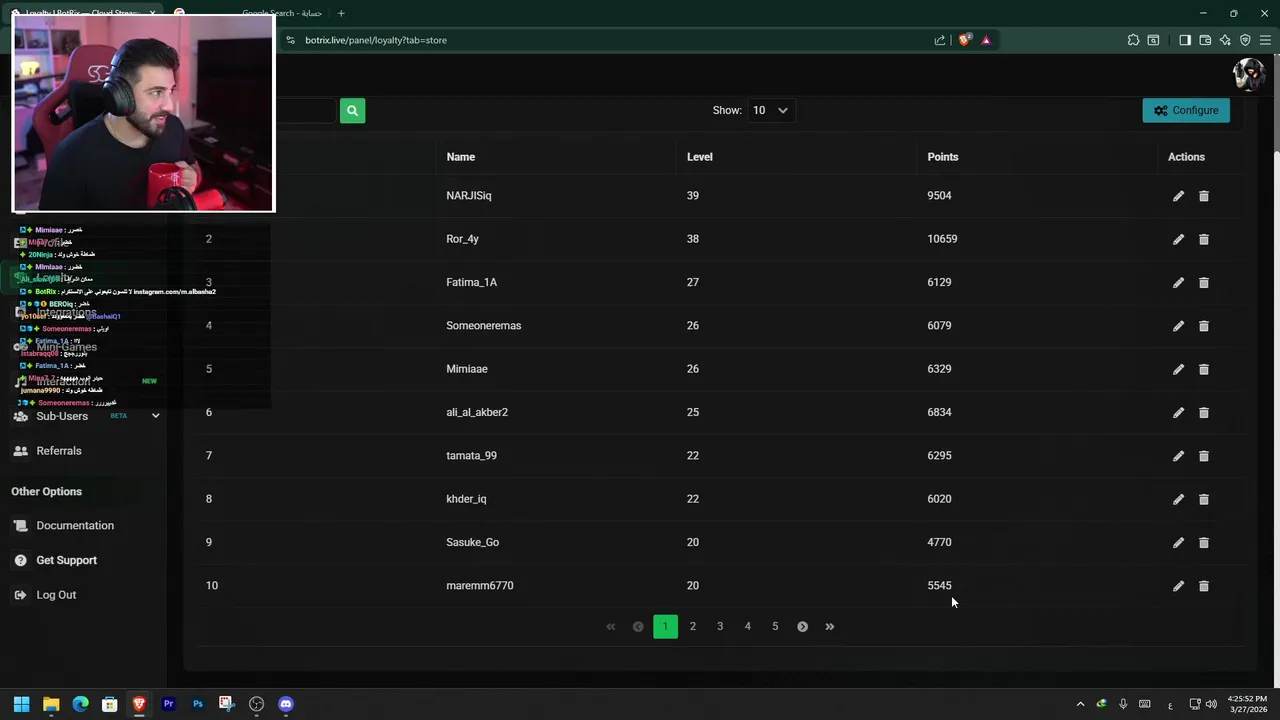The width and height of the screenshot is (1280, 720).
Task: Delete Mimiaae's row
Action: (1204, 369)
